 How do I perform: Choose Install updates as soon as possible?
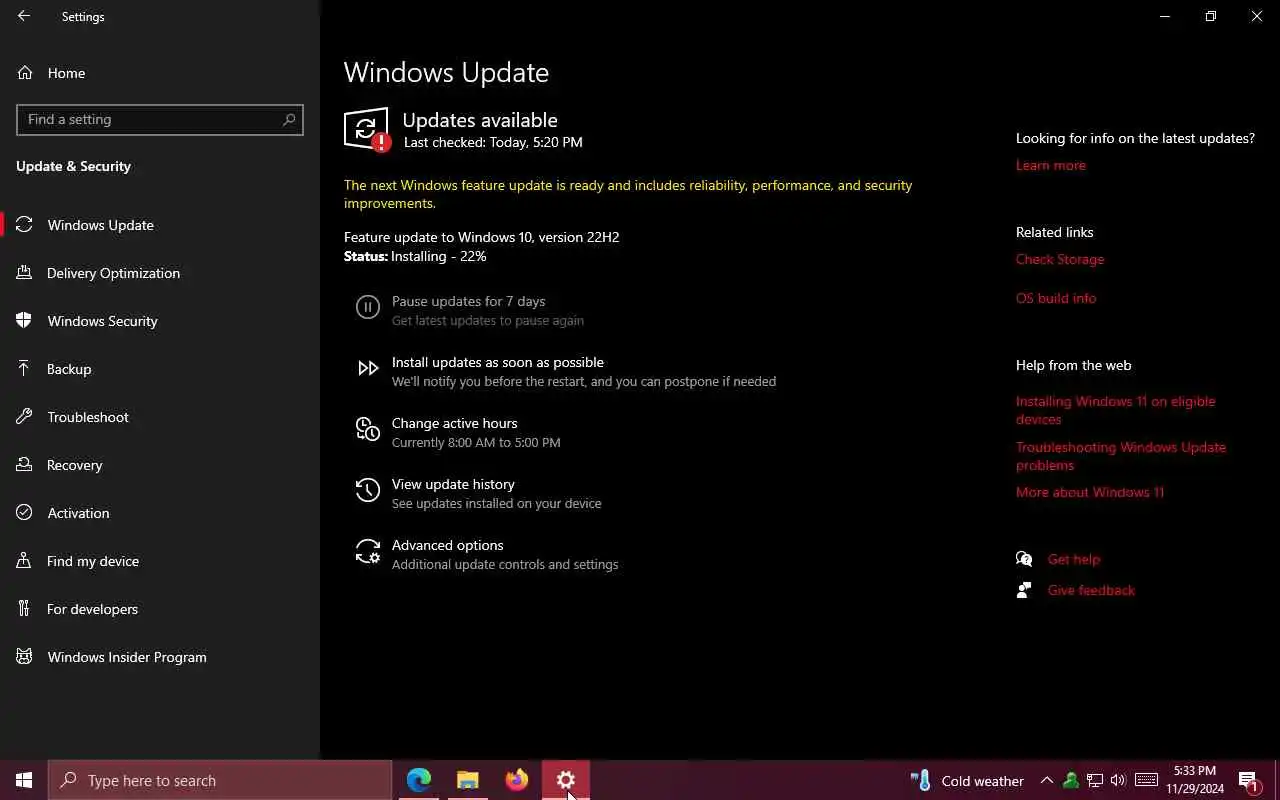click(498, 362)
